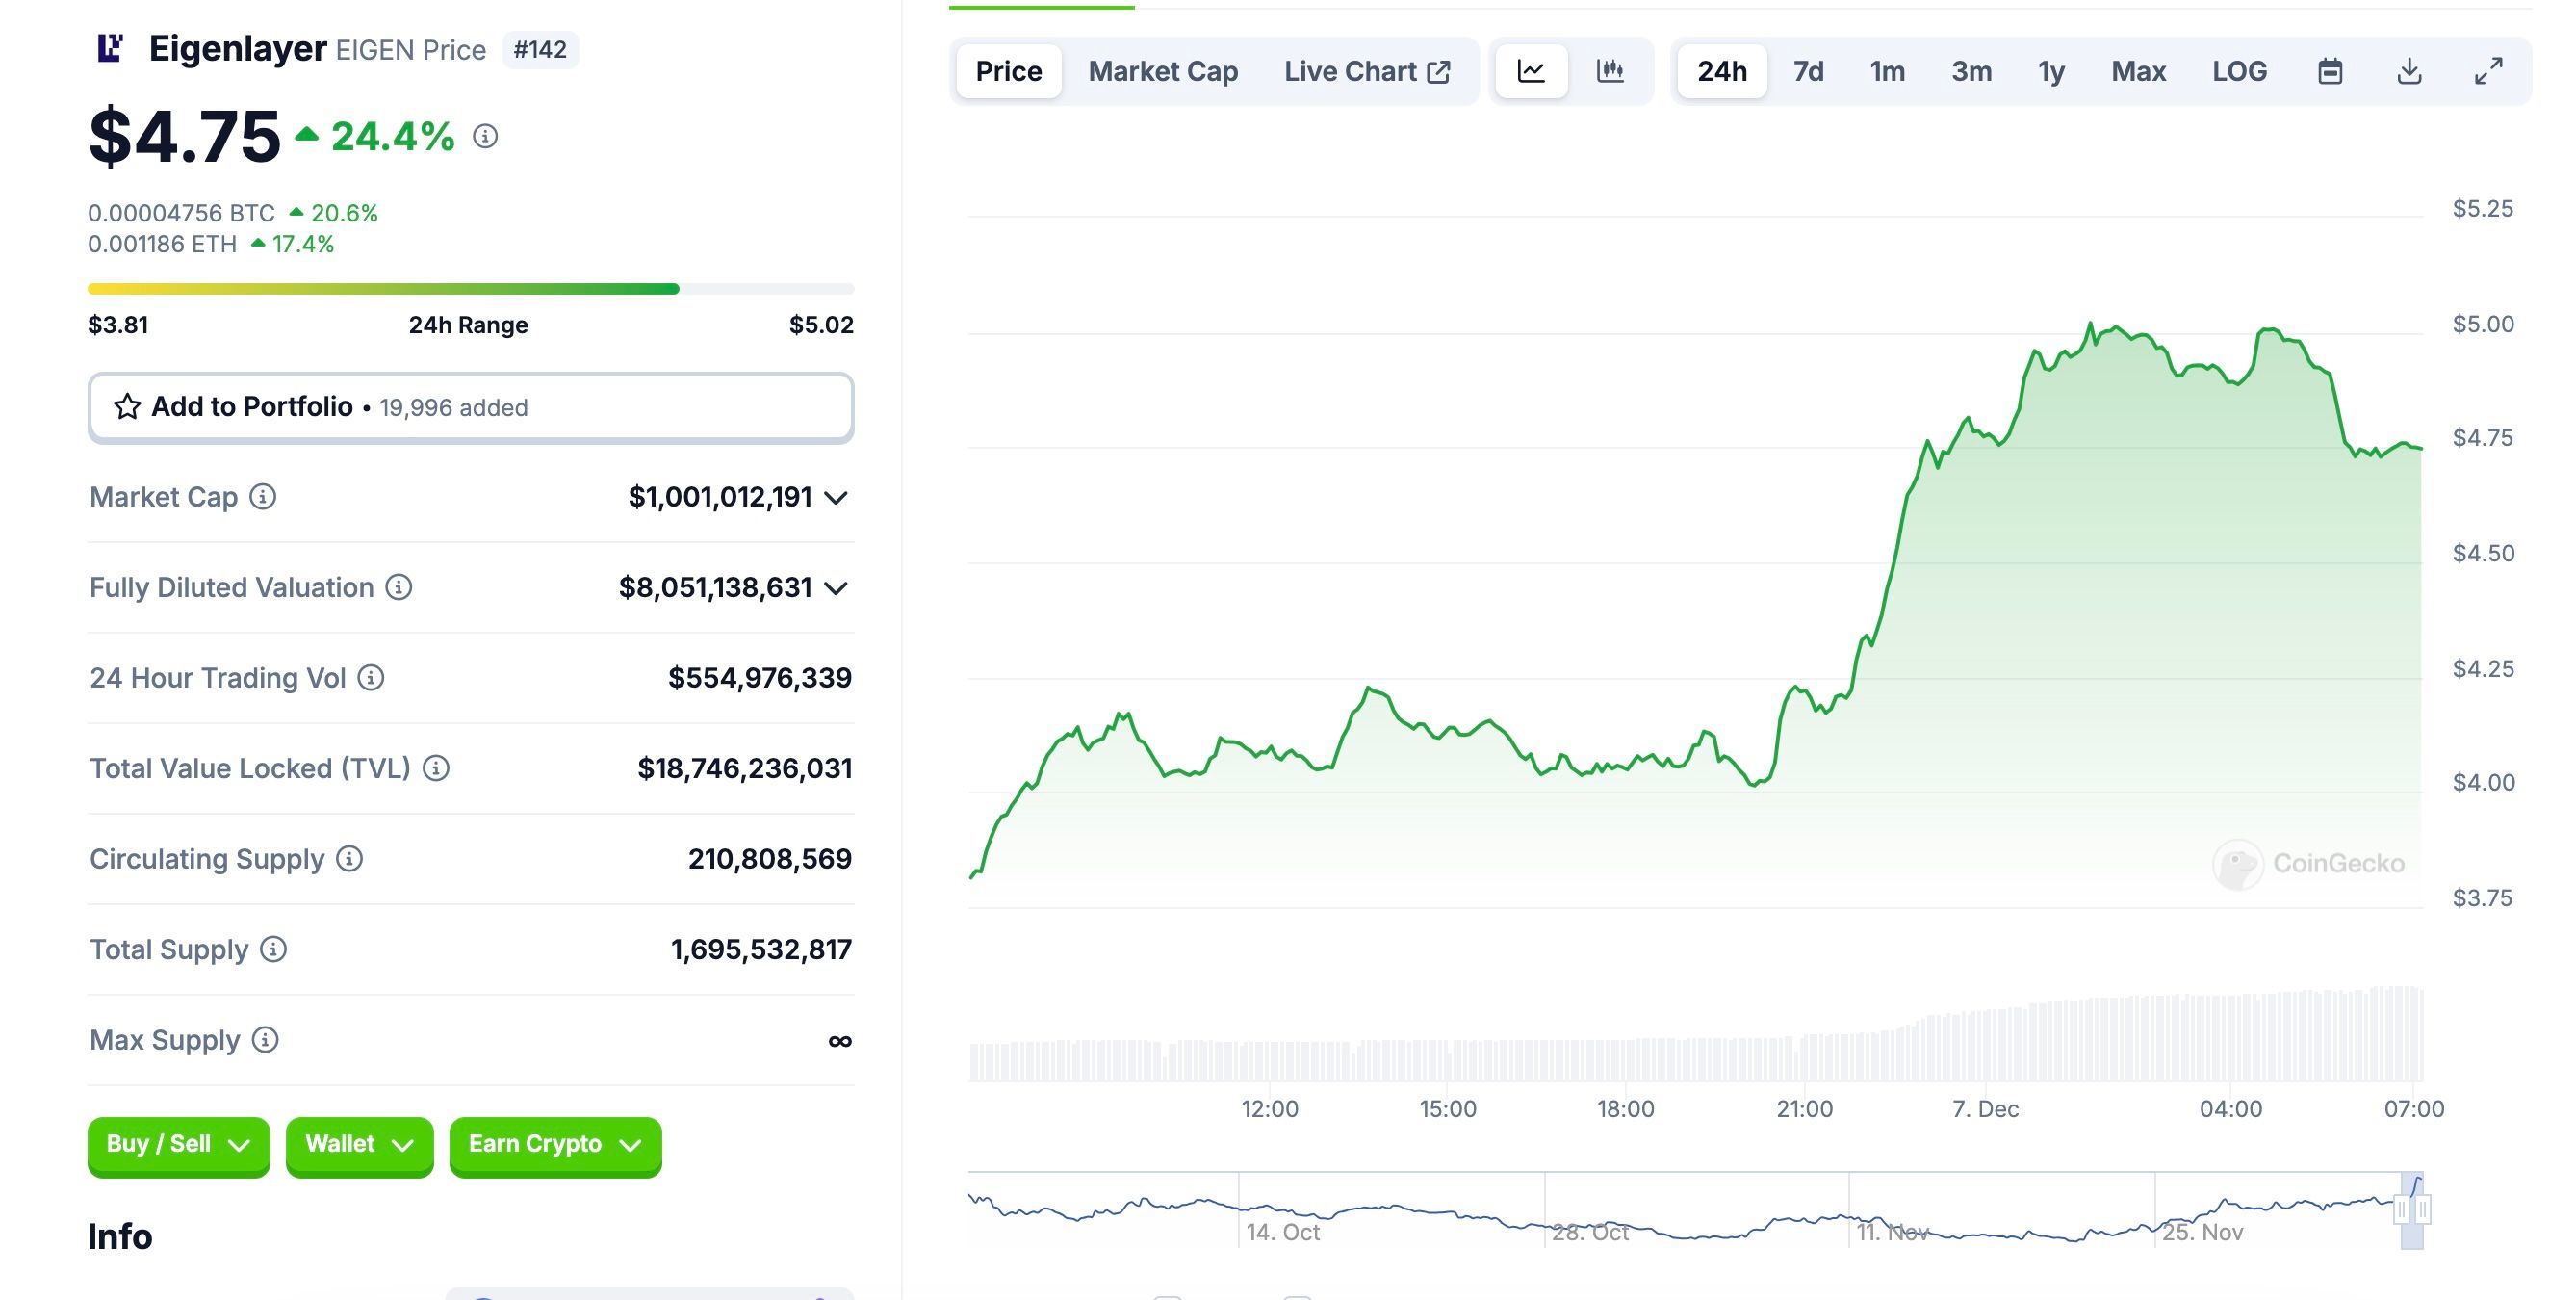Expand the Market Cap value chevron
2576x1300 pixels.
(x=836, y=498)
